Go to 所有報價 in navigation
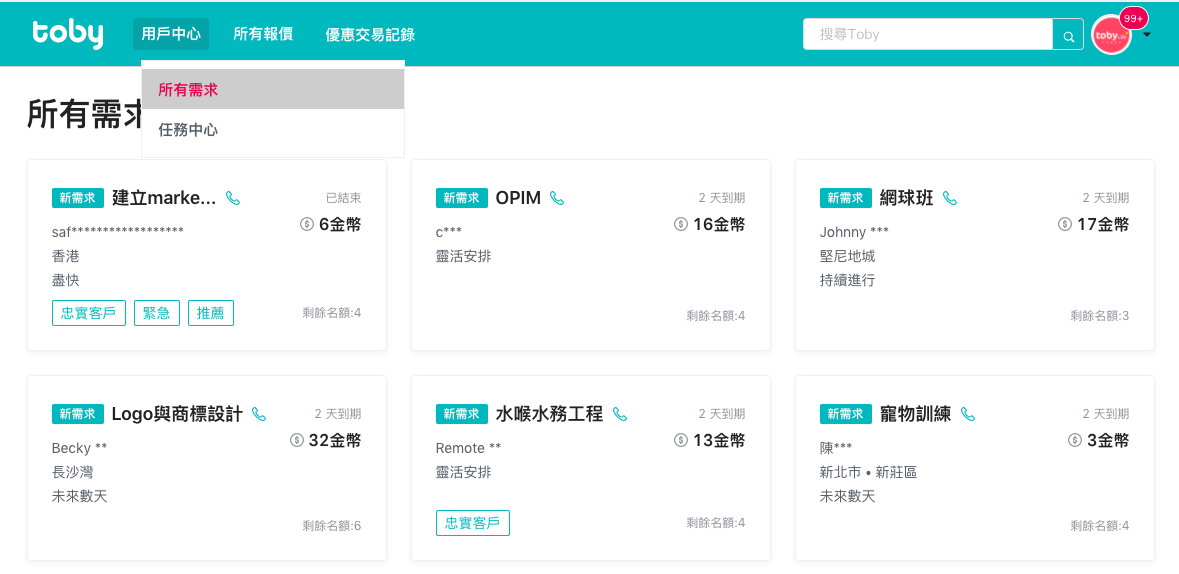The height and width of the screenshot is (574, 1179). coord(263,34)
